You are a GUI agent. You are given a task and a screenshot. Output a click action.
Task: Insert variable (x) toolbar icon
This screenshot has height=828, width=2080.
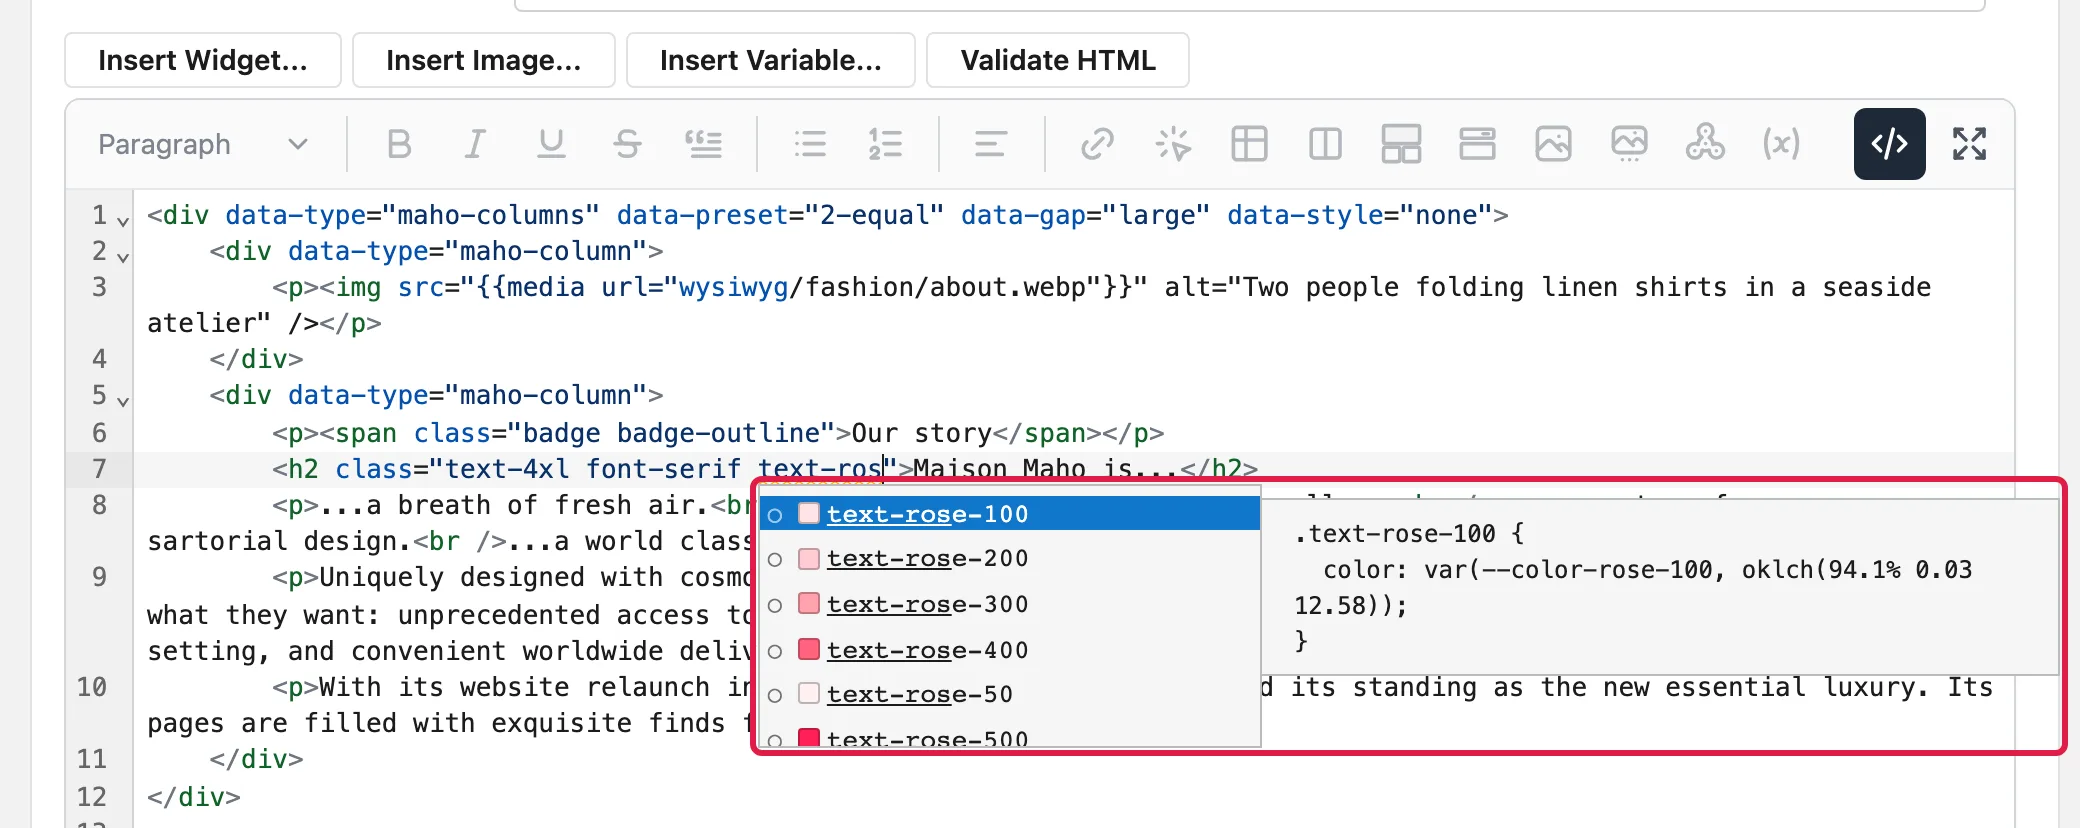[1781, 144]
